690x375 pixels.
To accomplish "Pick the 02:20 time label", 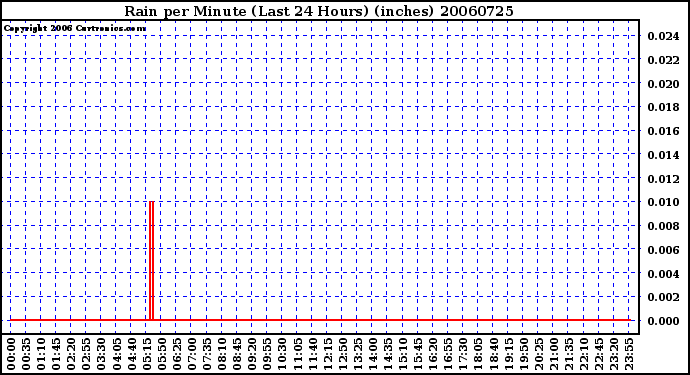I will coord(71,354).
